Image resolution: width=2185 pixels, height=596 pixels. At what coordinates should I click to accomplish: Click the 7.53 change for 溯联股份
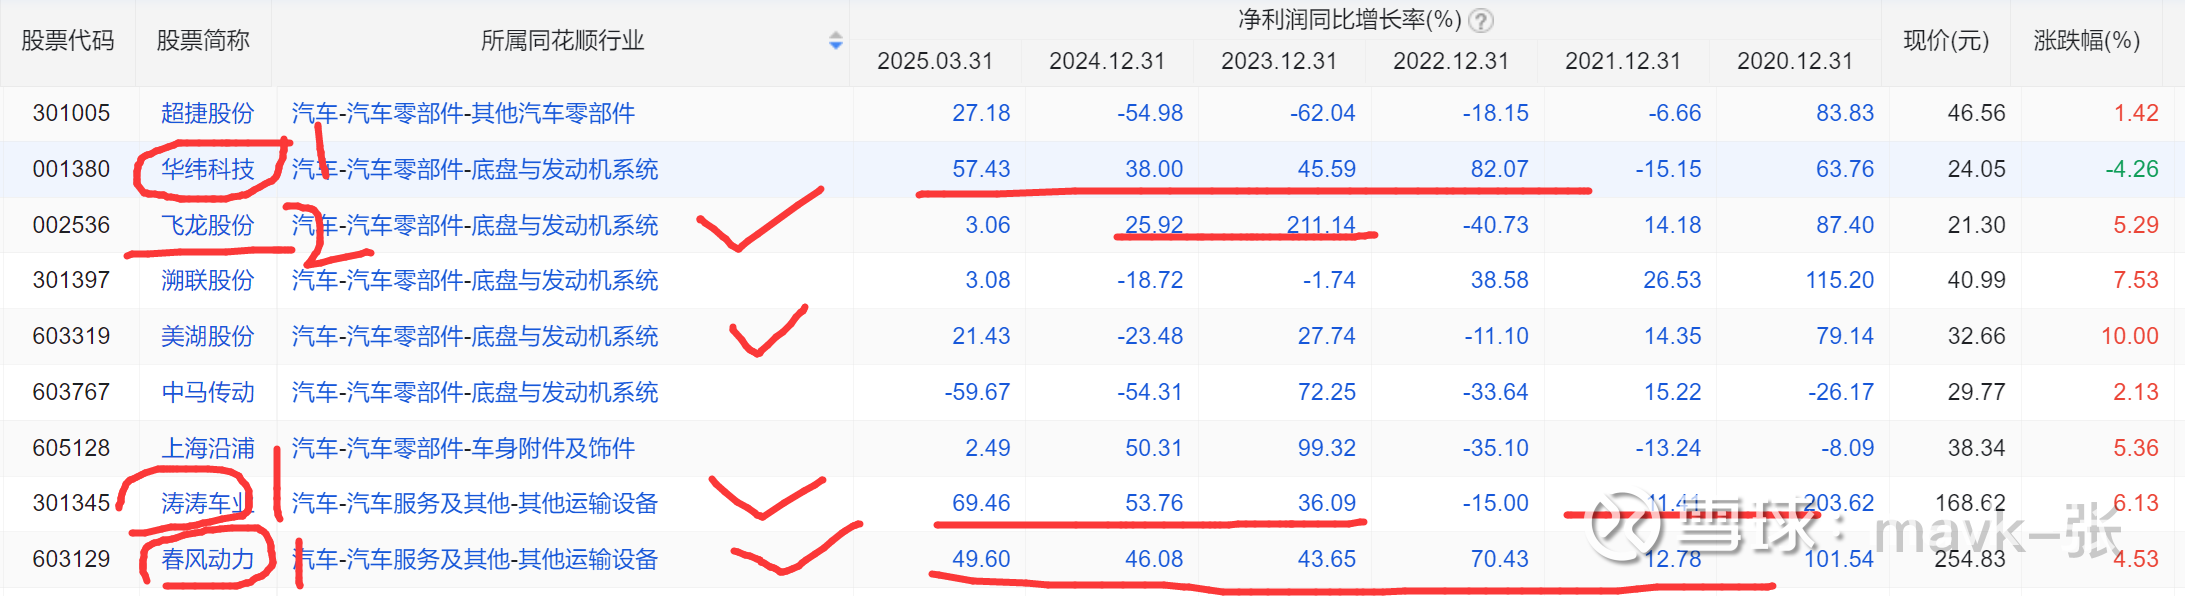coord(2136,280)
